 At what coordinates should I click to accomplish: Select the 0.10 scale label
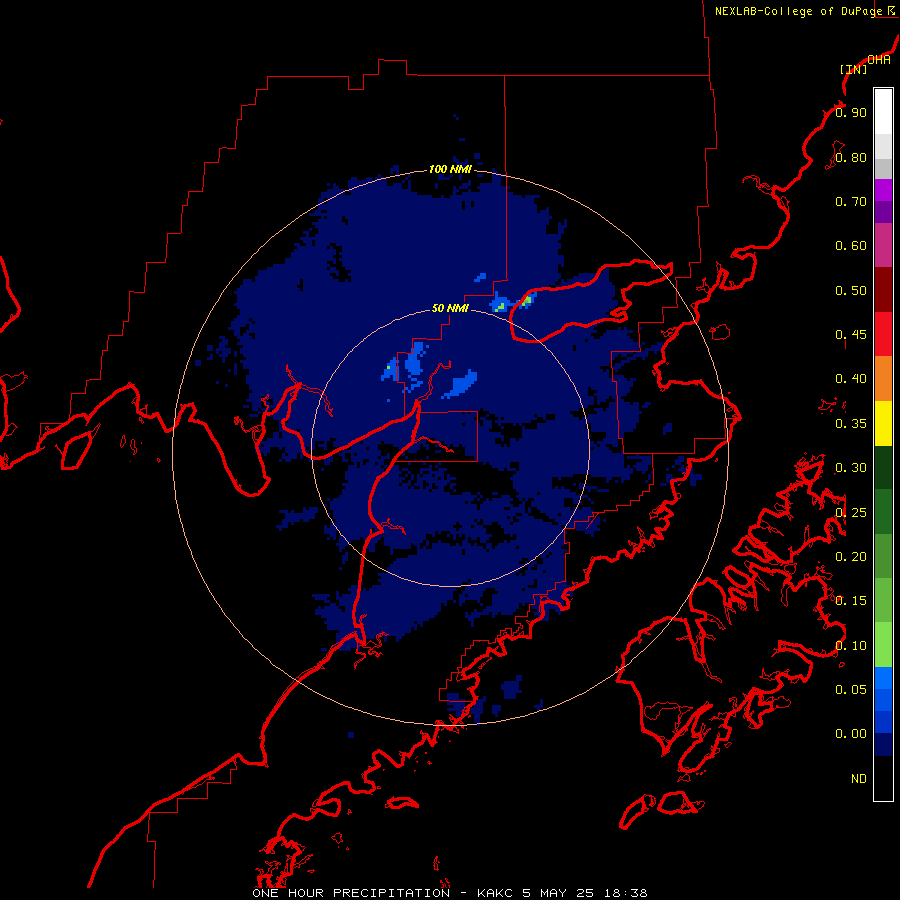[x=851, y=646]
